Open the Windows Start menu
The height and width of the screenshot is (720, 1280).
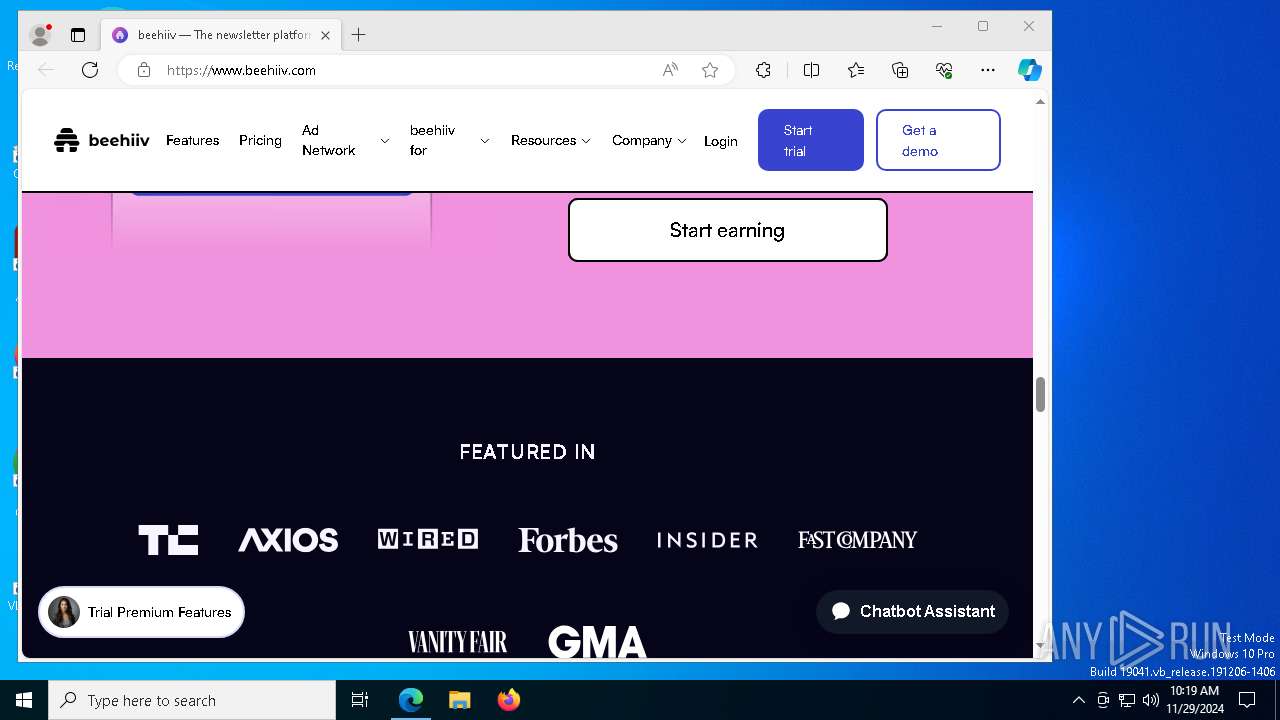[x=24, y=700]
